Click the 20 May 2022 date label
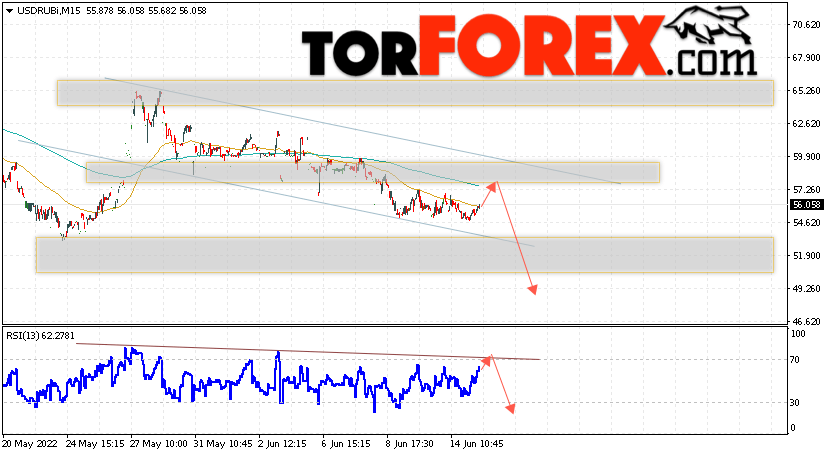The width and height of the screenshot is (828, 455). (30, 444)
